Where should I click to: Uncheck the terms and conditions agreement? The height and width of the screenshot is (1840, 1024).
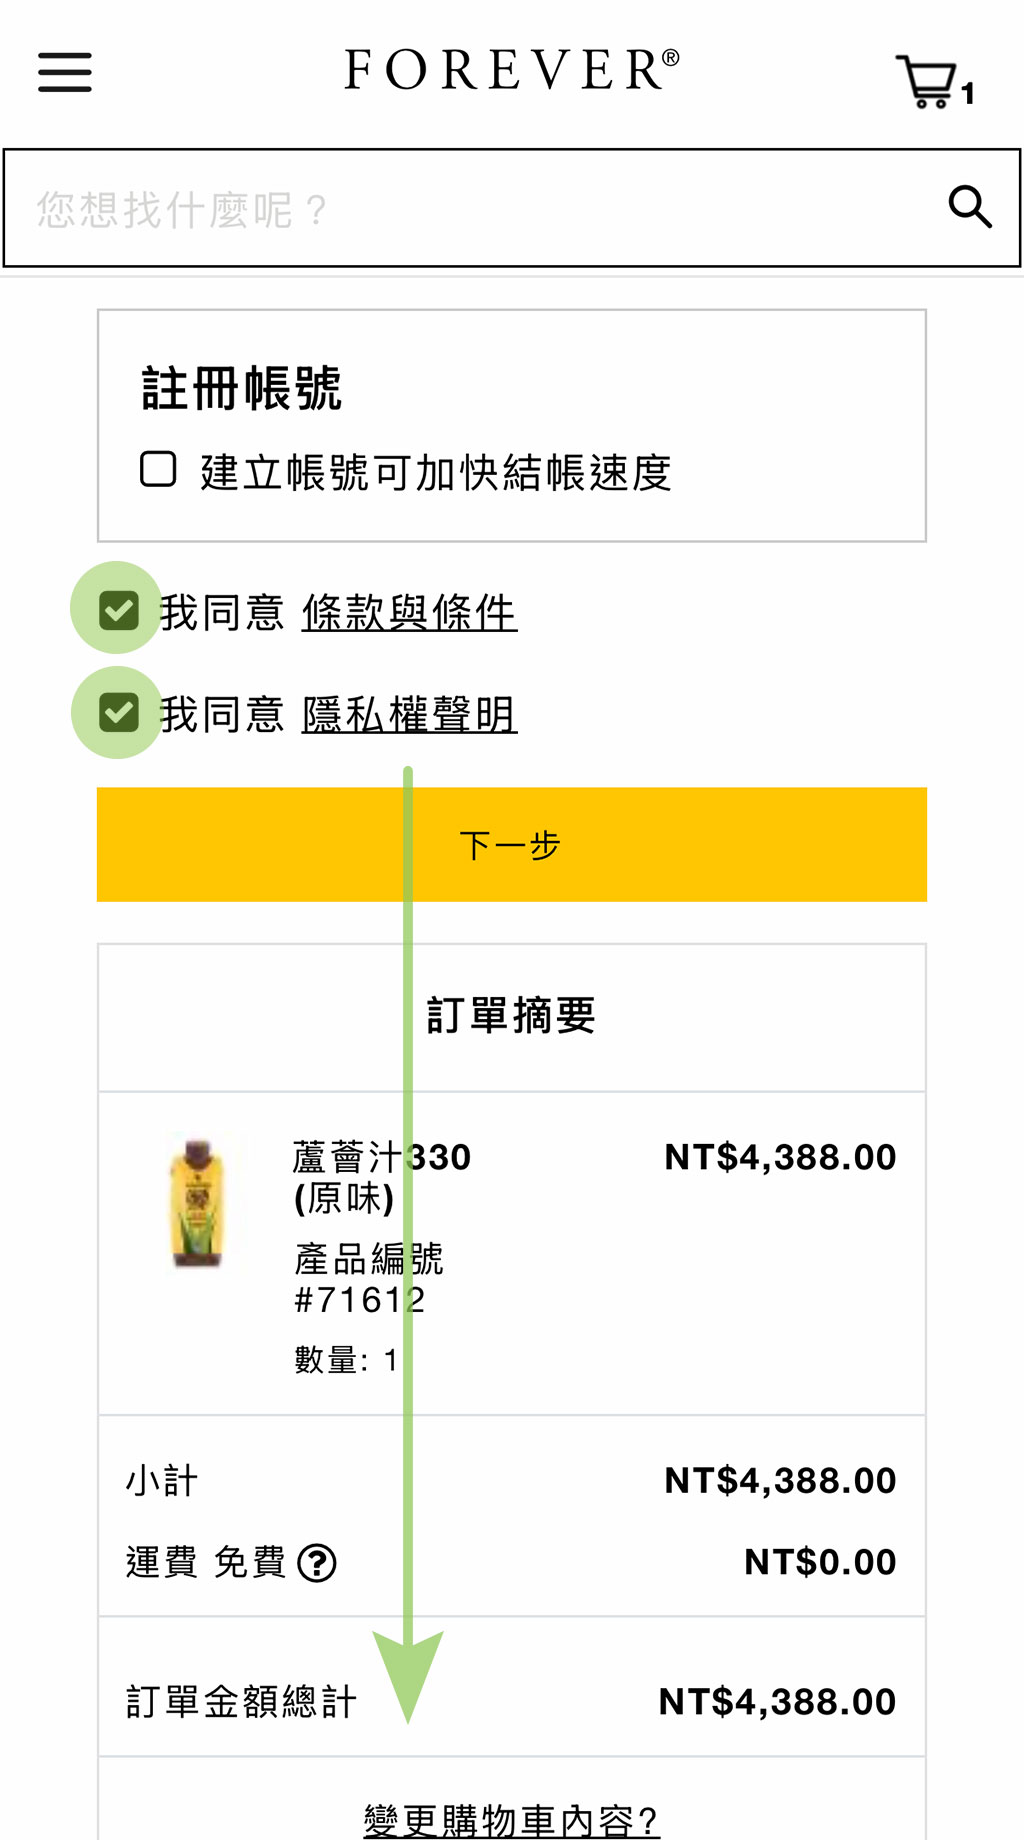pyautogui.click(x=119, y=610)
